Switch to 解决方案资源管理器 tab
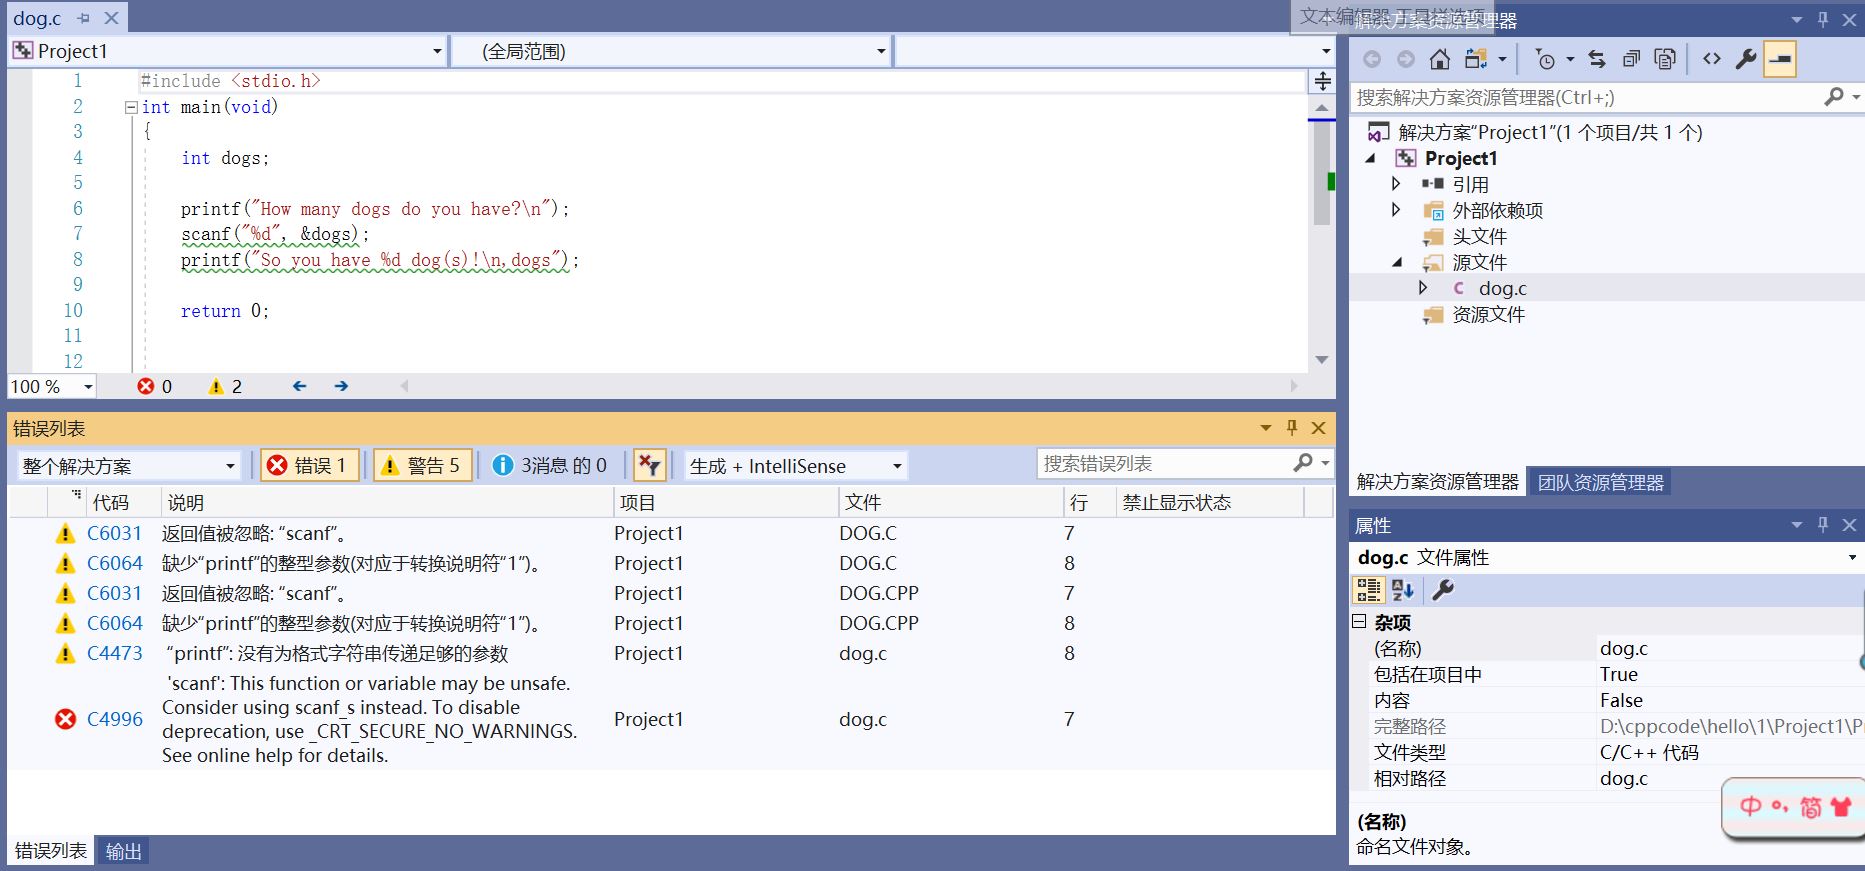 pos(1437,482)
